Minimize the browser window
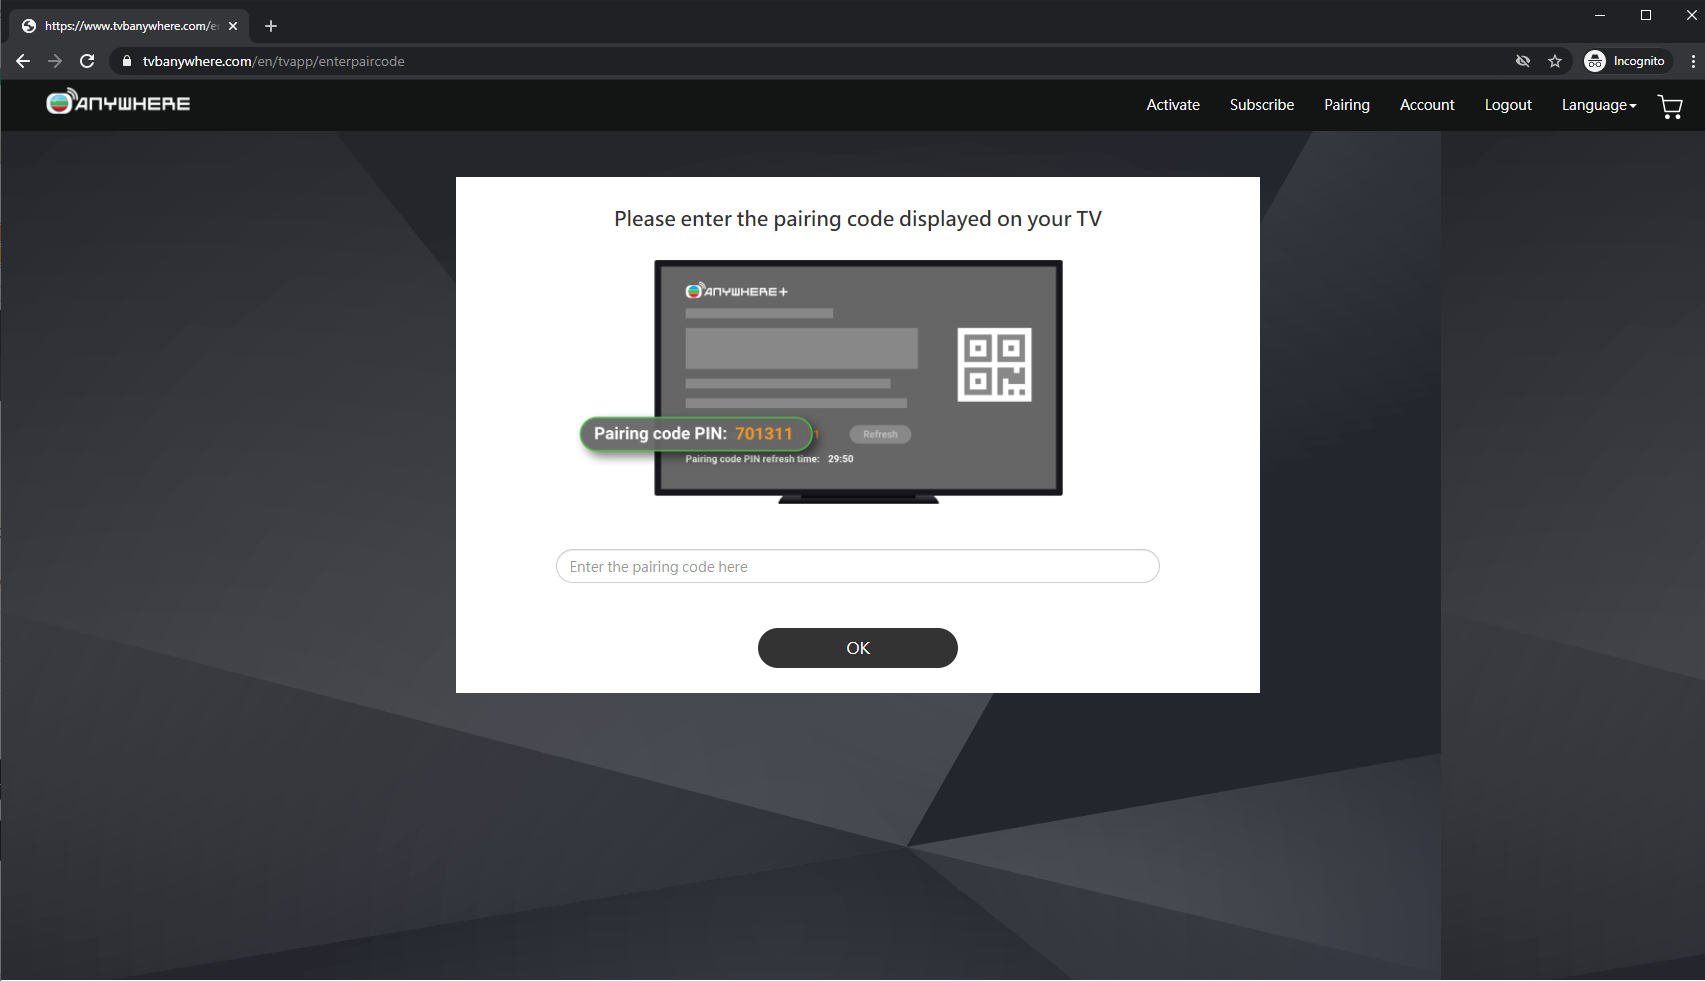The image size is (1705, 981). 1600,15
